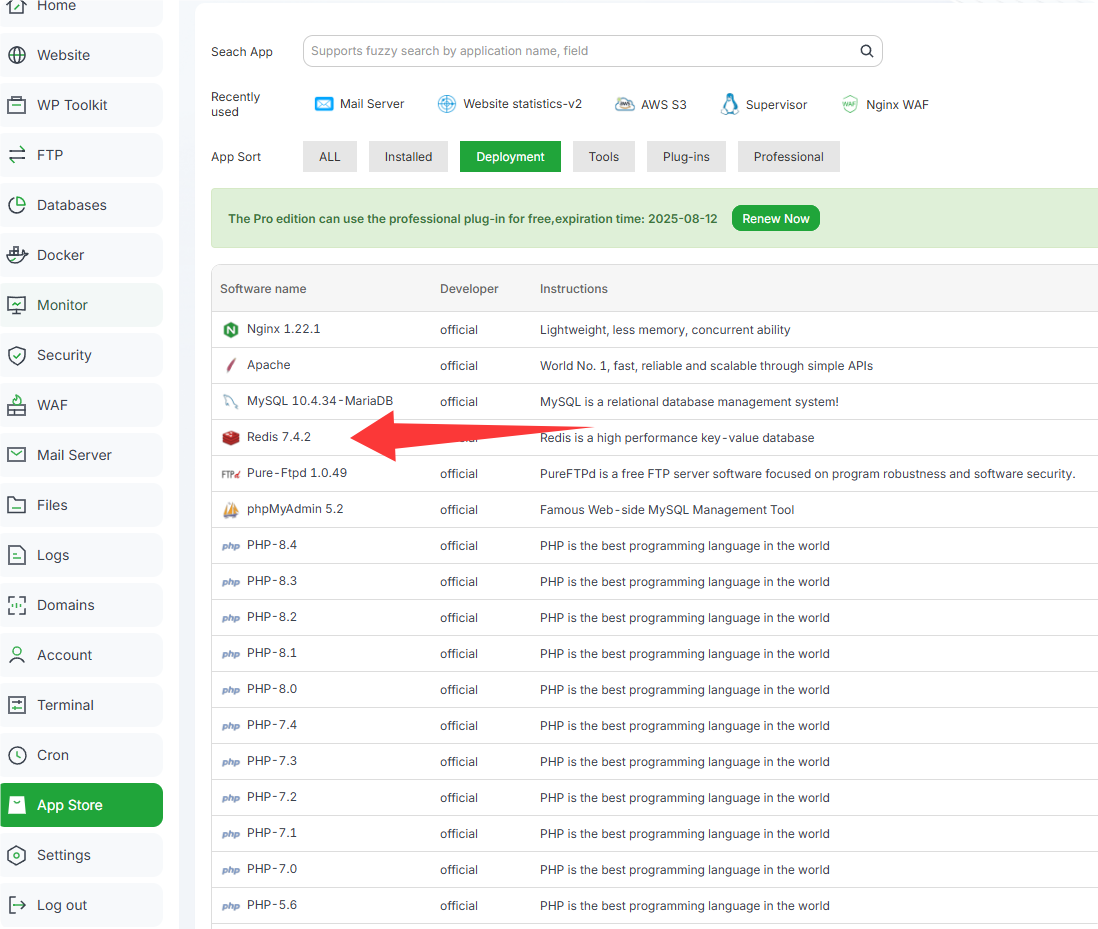The image size is (1098, 929).
Task: Click the Redis red cube icon
Action: pos(231,437)
